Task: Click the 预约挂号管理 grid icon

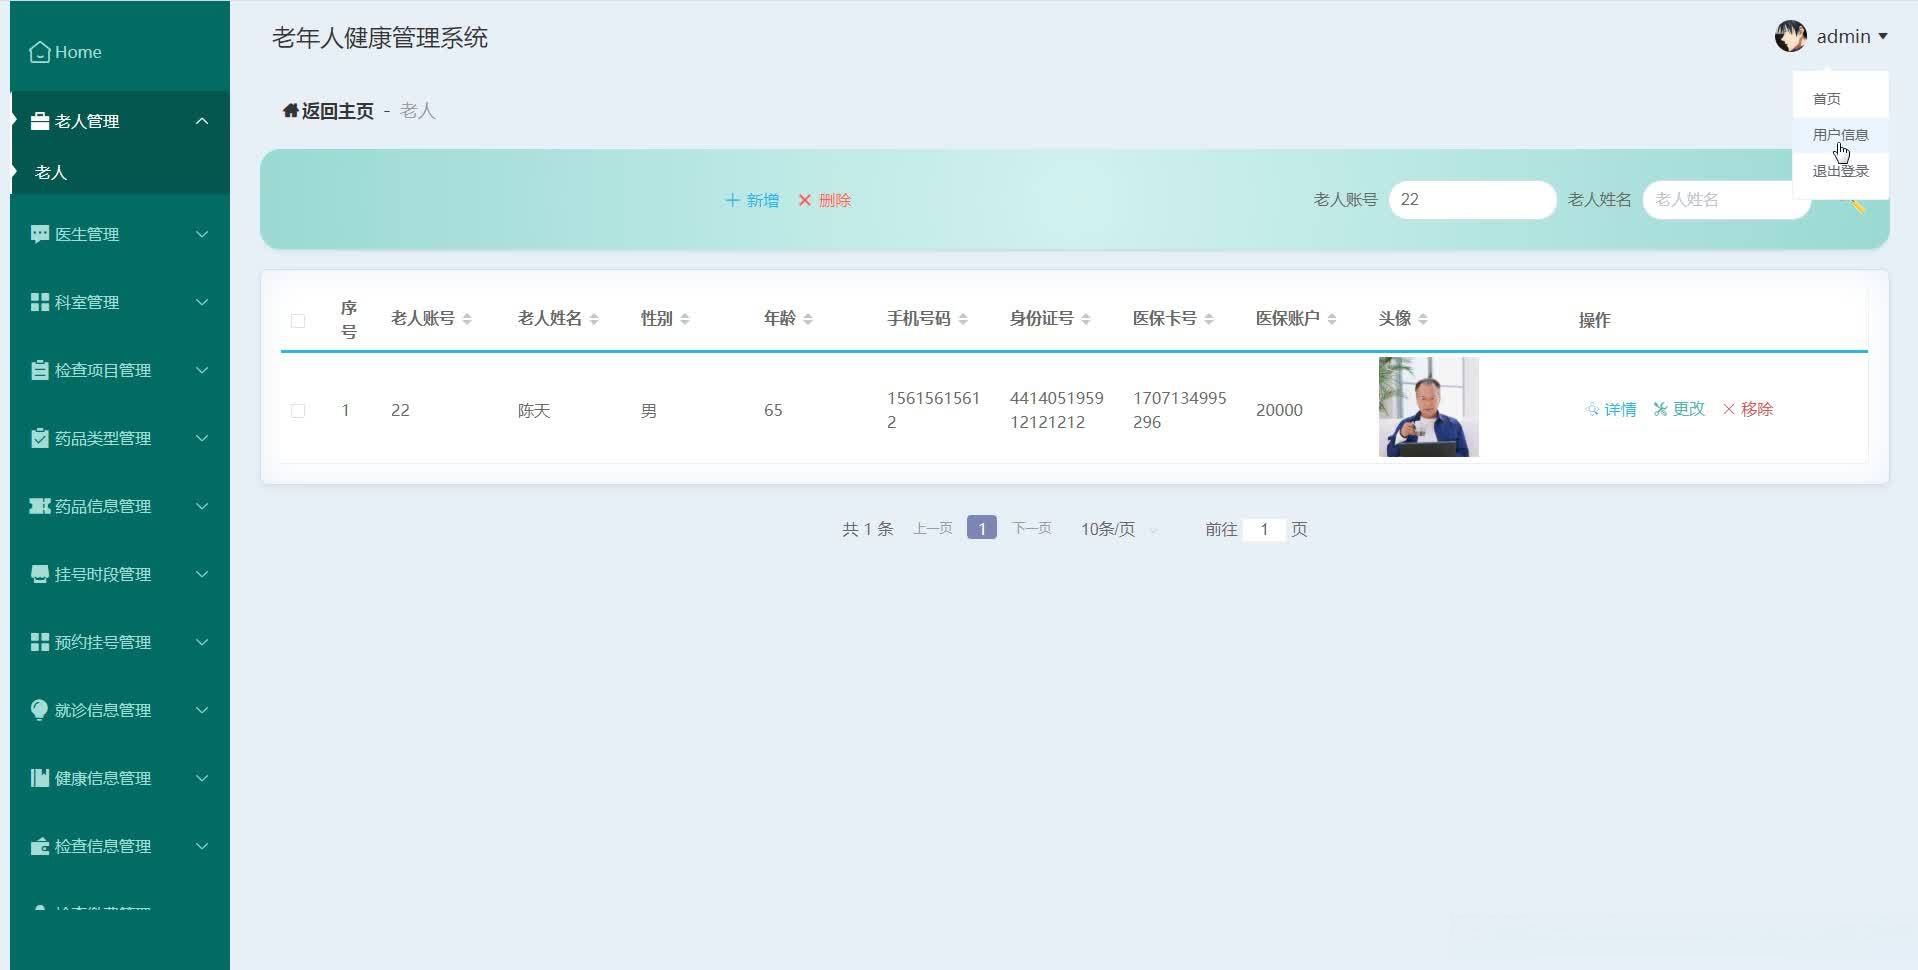Action: click(x=40, y=642)
